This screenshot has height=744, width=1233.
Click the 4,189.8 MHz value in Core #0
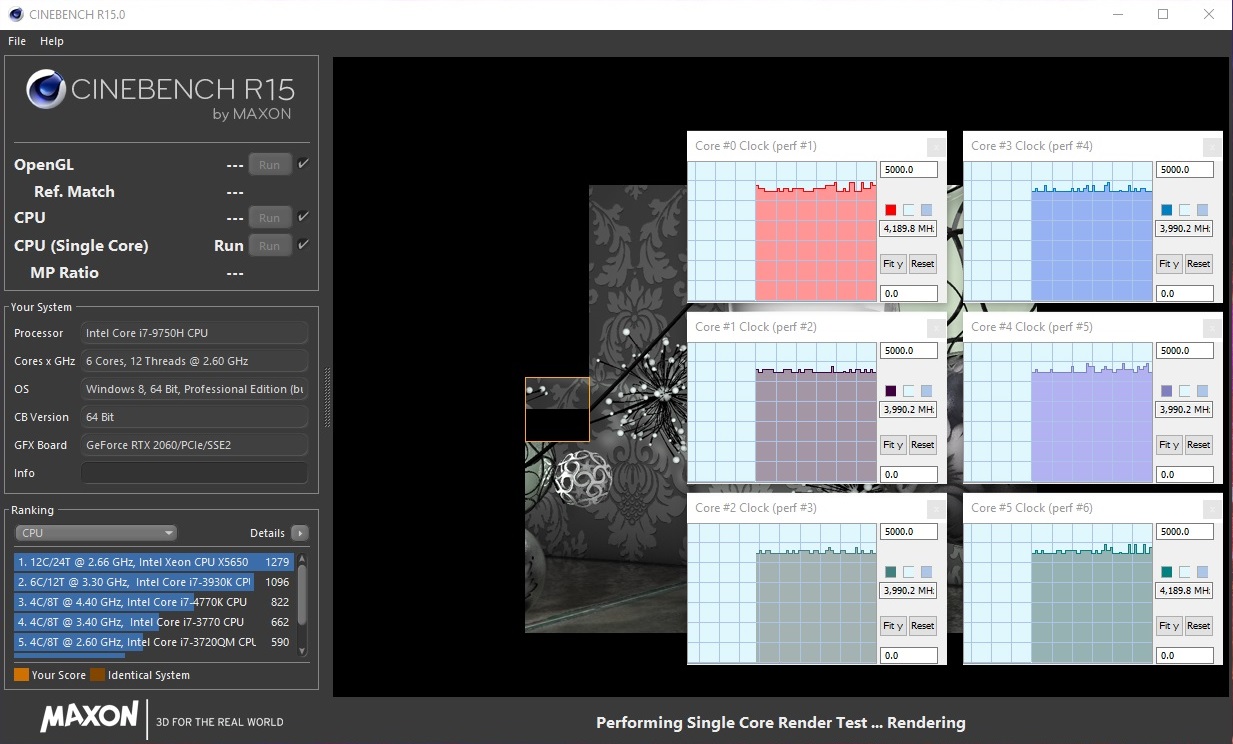[909, 229]
